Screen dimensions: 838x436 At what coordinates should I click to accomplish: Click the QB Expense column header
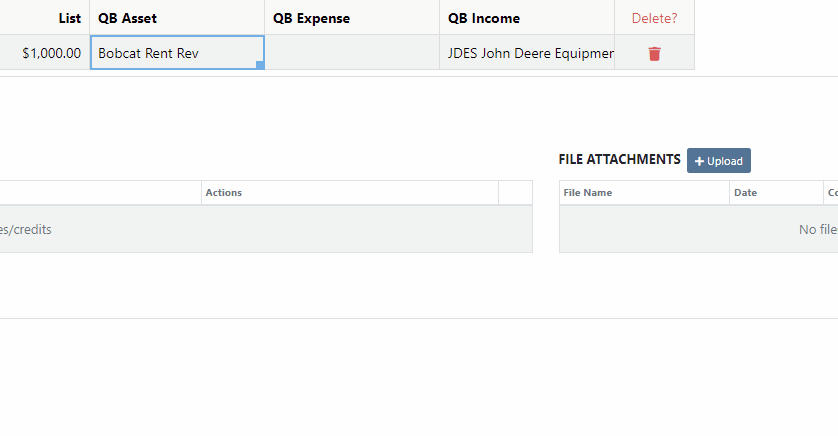(x=352, y=18)
